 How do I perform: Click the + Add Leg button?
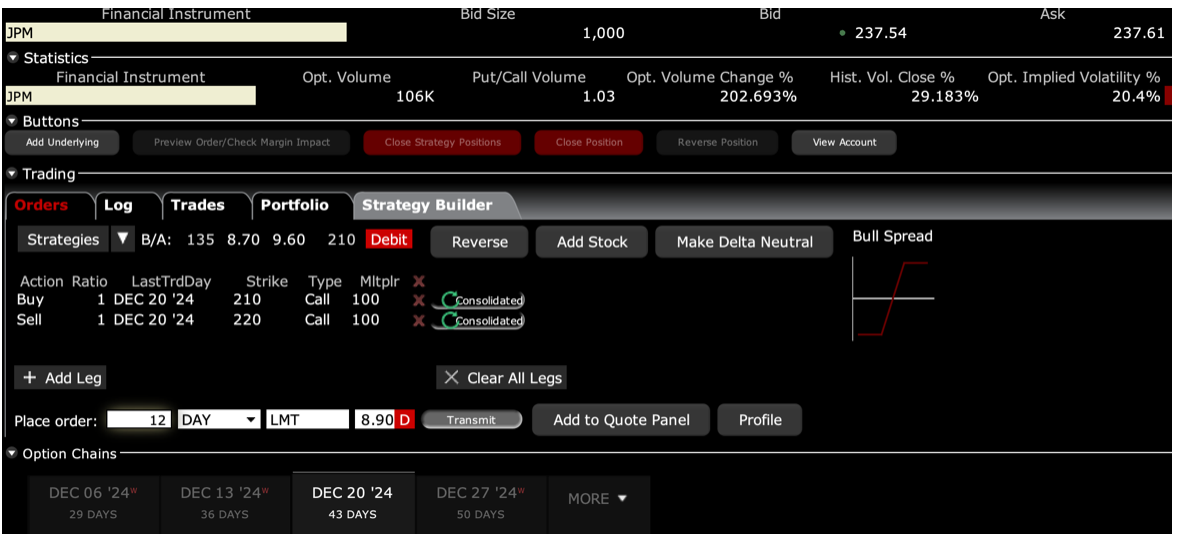(x=60, y=378)
